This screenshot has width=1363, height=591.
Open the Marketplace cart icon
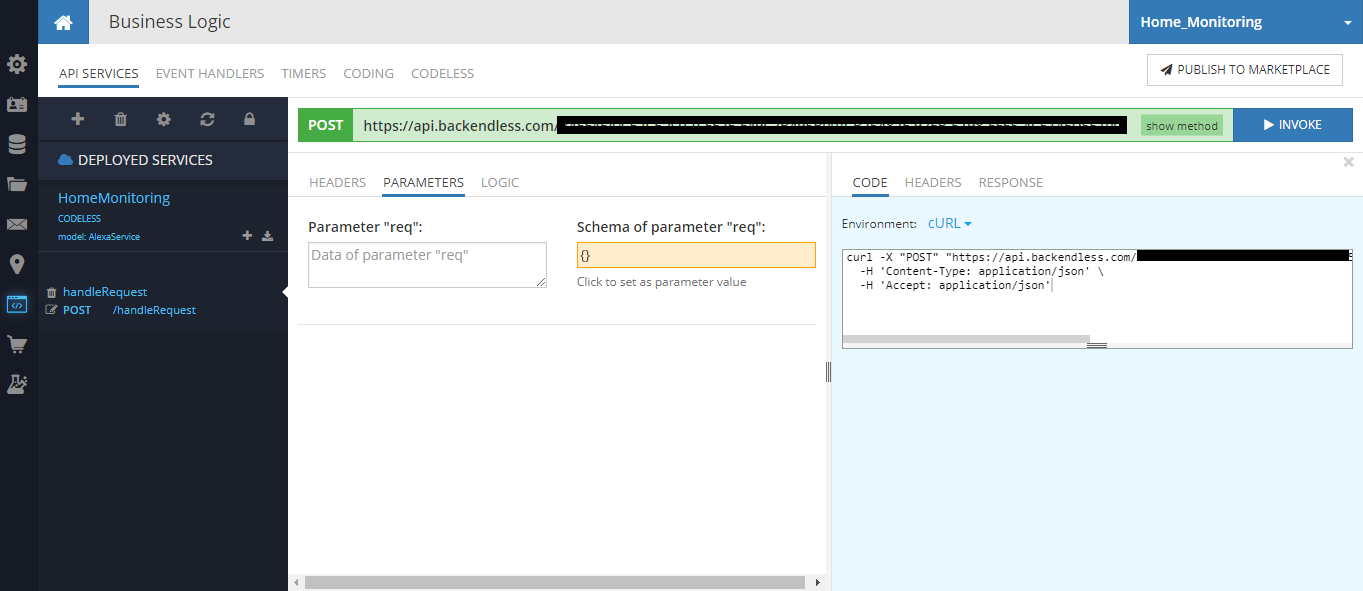click(x=17, y=345)
